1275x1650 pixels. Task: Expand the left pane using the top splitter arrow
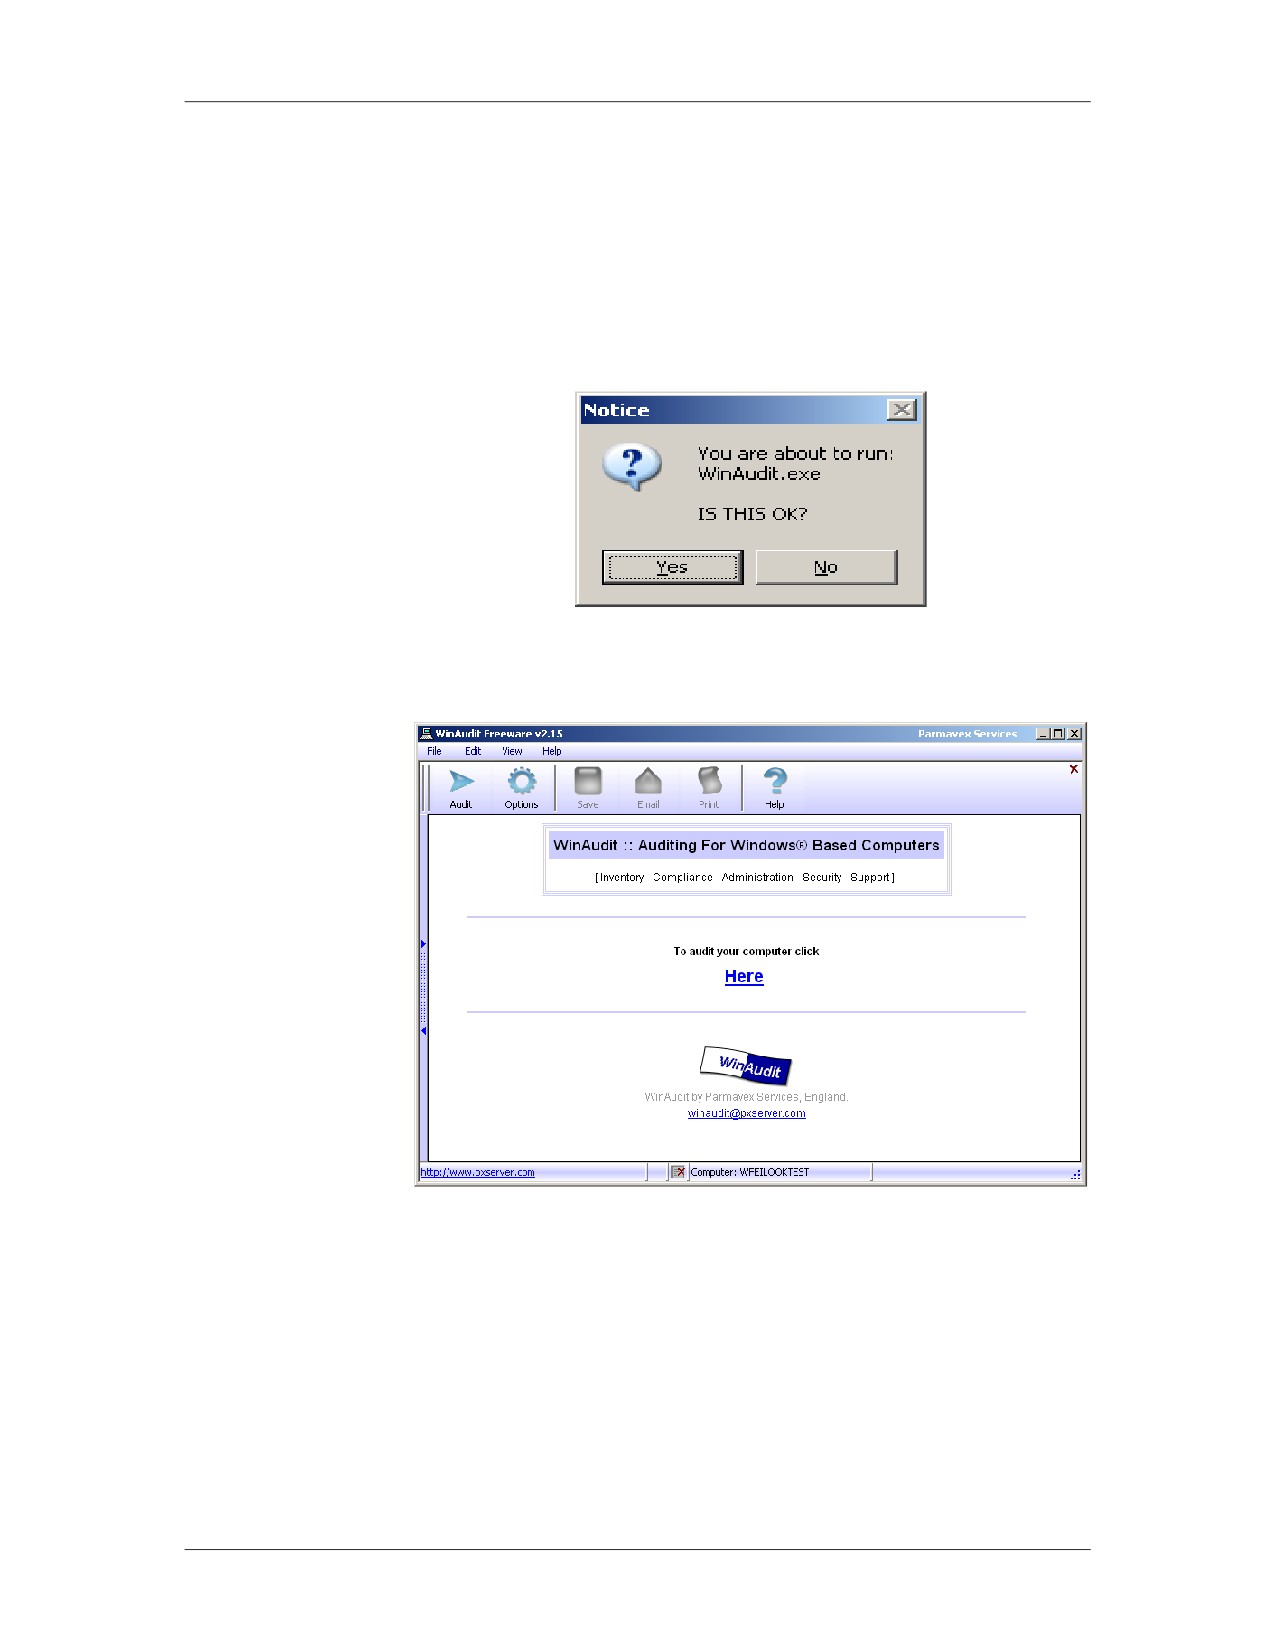tap(423, 944)
